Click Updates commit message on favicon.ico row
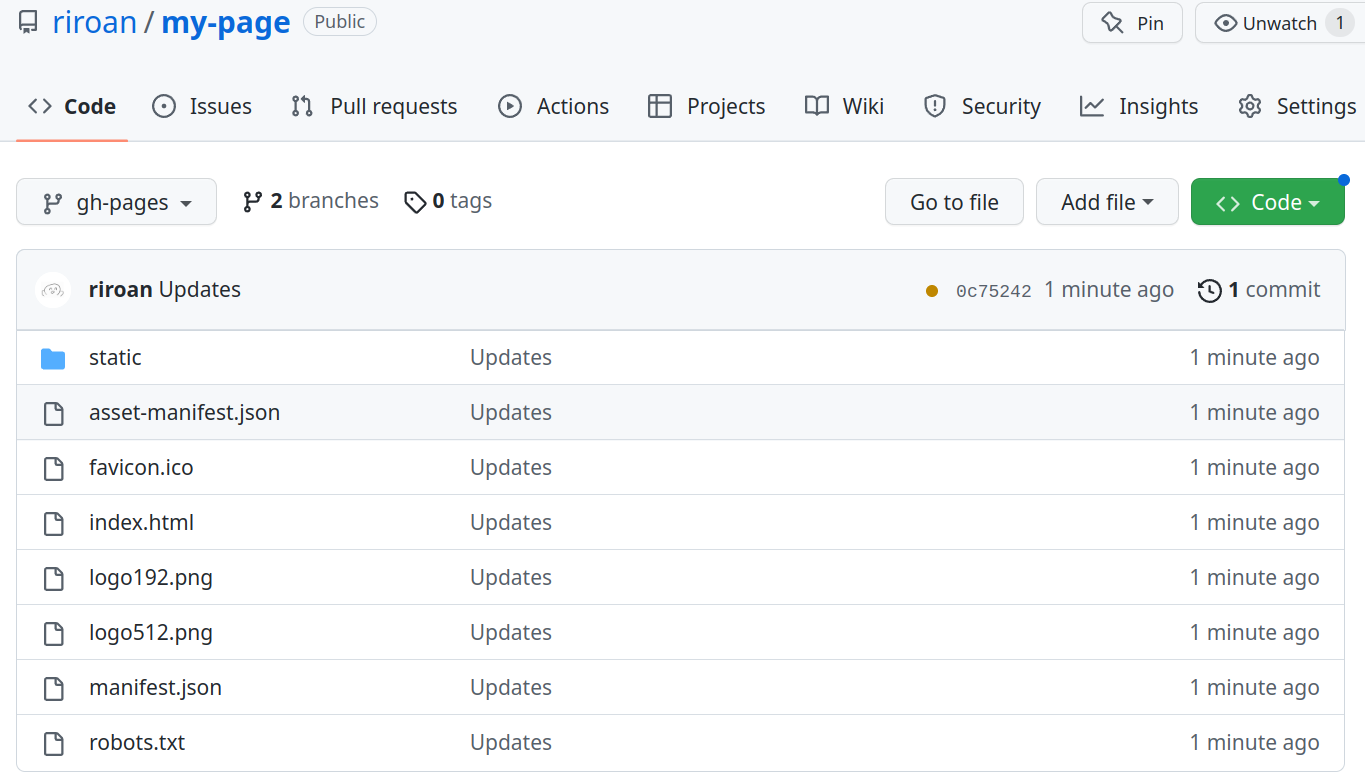The height and width of the screenshot is (781, 1365). [x=511, y=467]
